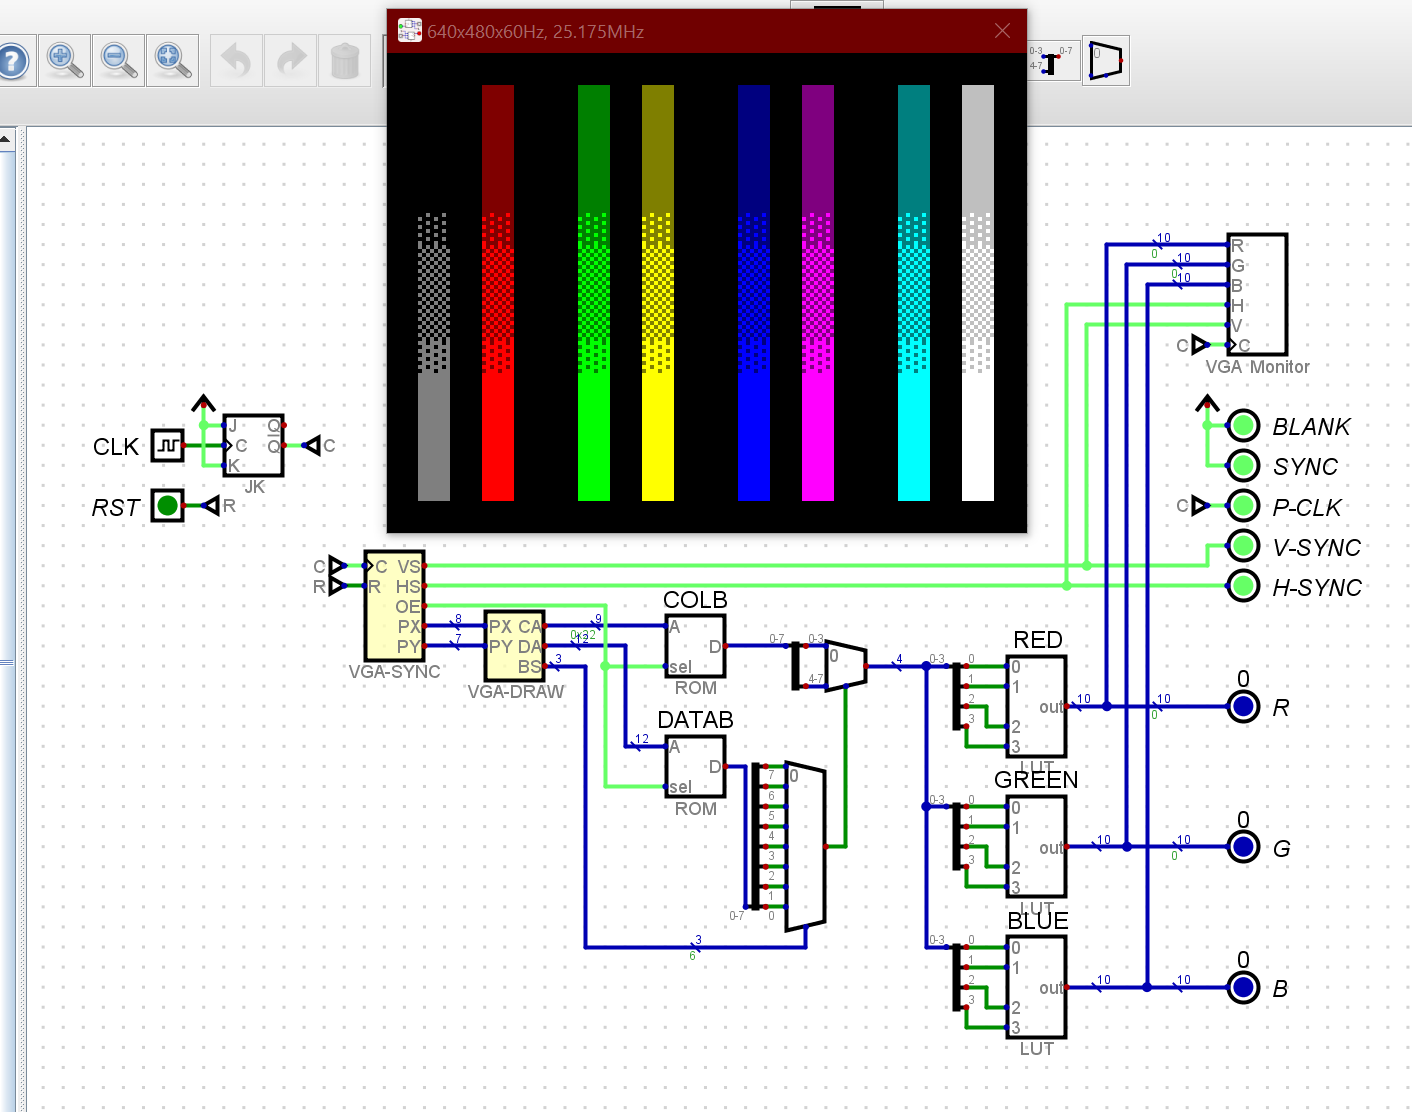Close the 640x480x60Hz VGA window
1412x1112 pixels.
1002,31
